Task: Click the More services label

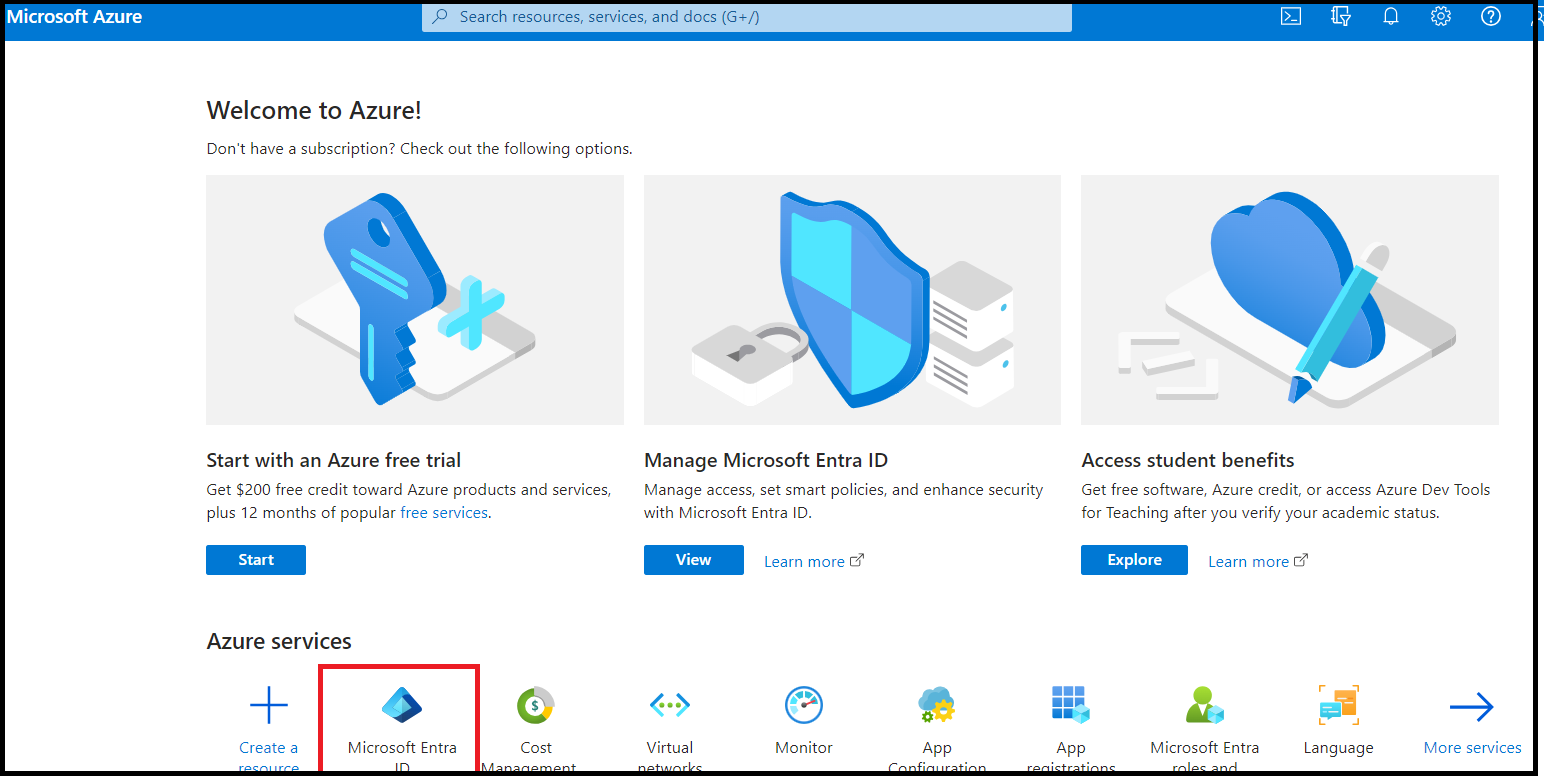Action: coord(1472,747)
